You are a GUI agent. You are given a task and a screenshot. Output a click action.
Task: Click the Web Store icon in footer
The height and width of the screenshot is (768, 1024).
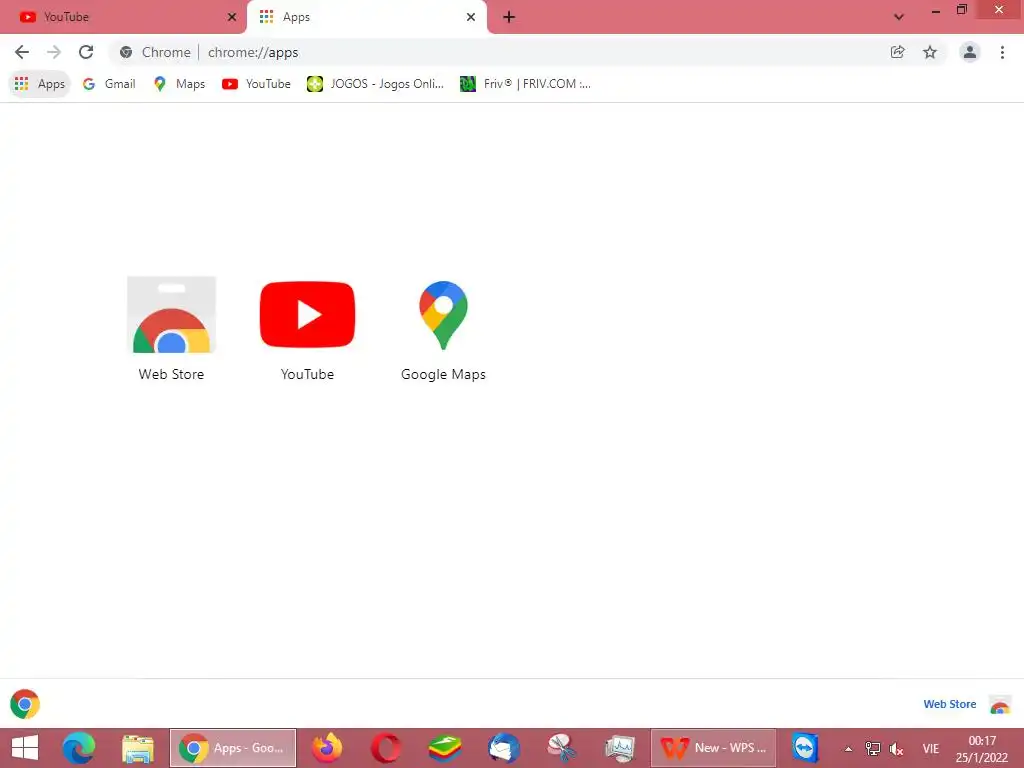(1000, 704)
